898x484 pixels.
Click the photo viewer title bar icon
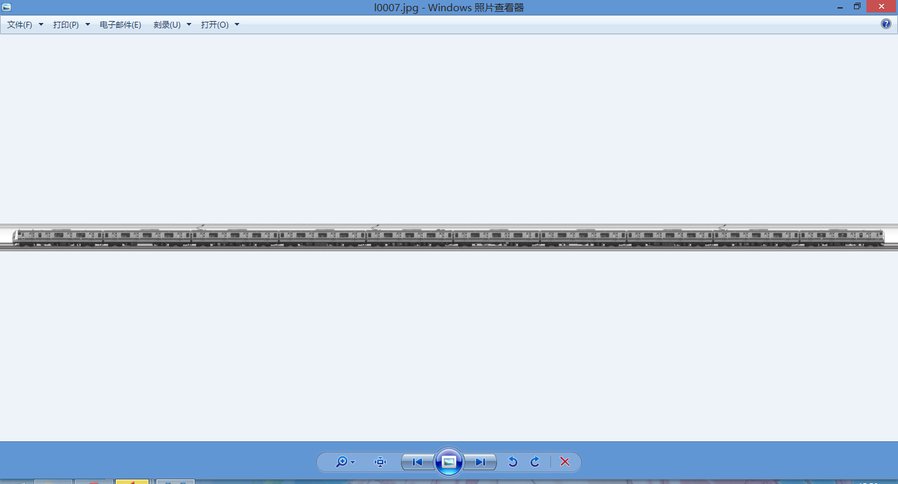coord(7,7)
